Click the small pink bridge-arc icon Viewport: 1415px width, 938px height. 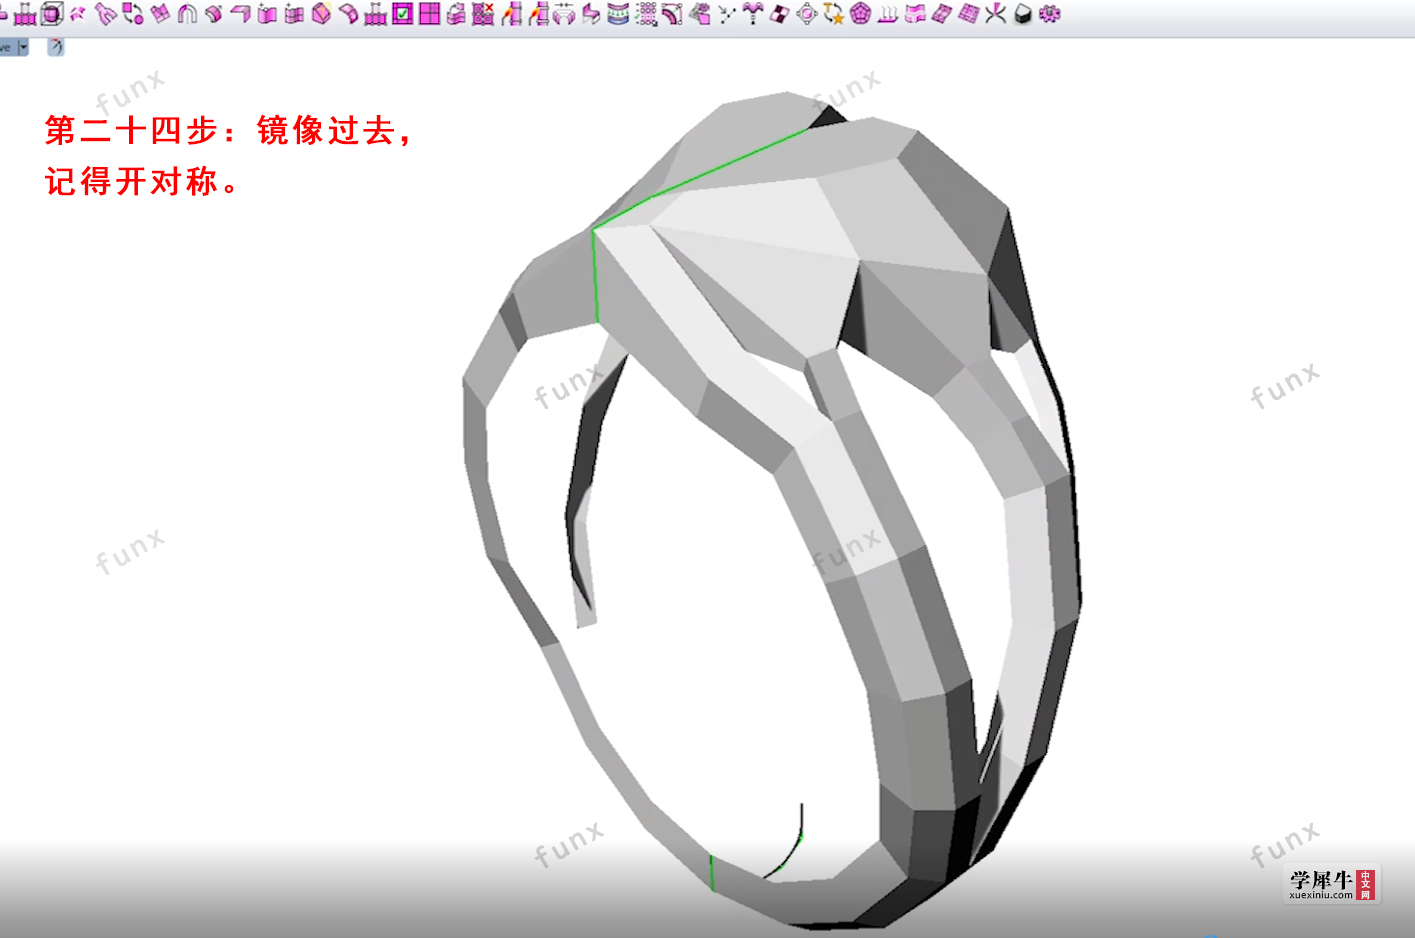78,14
